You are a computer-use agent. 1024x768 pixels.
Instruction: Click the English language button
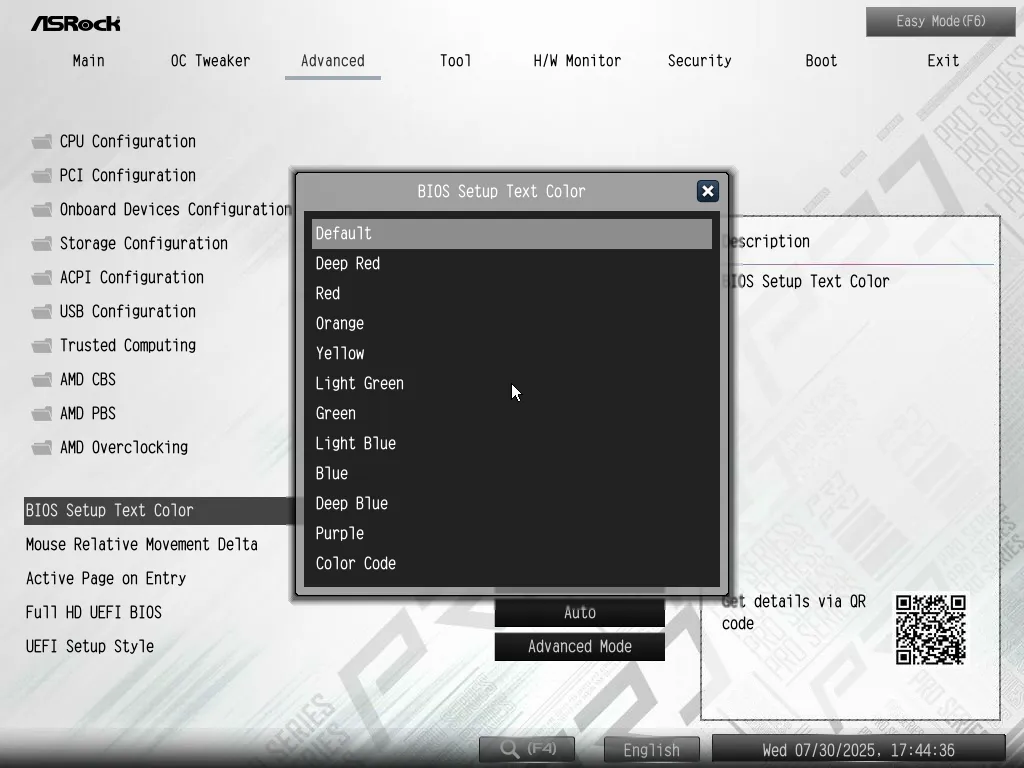pos(651,750)
